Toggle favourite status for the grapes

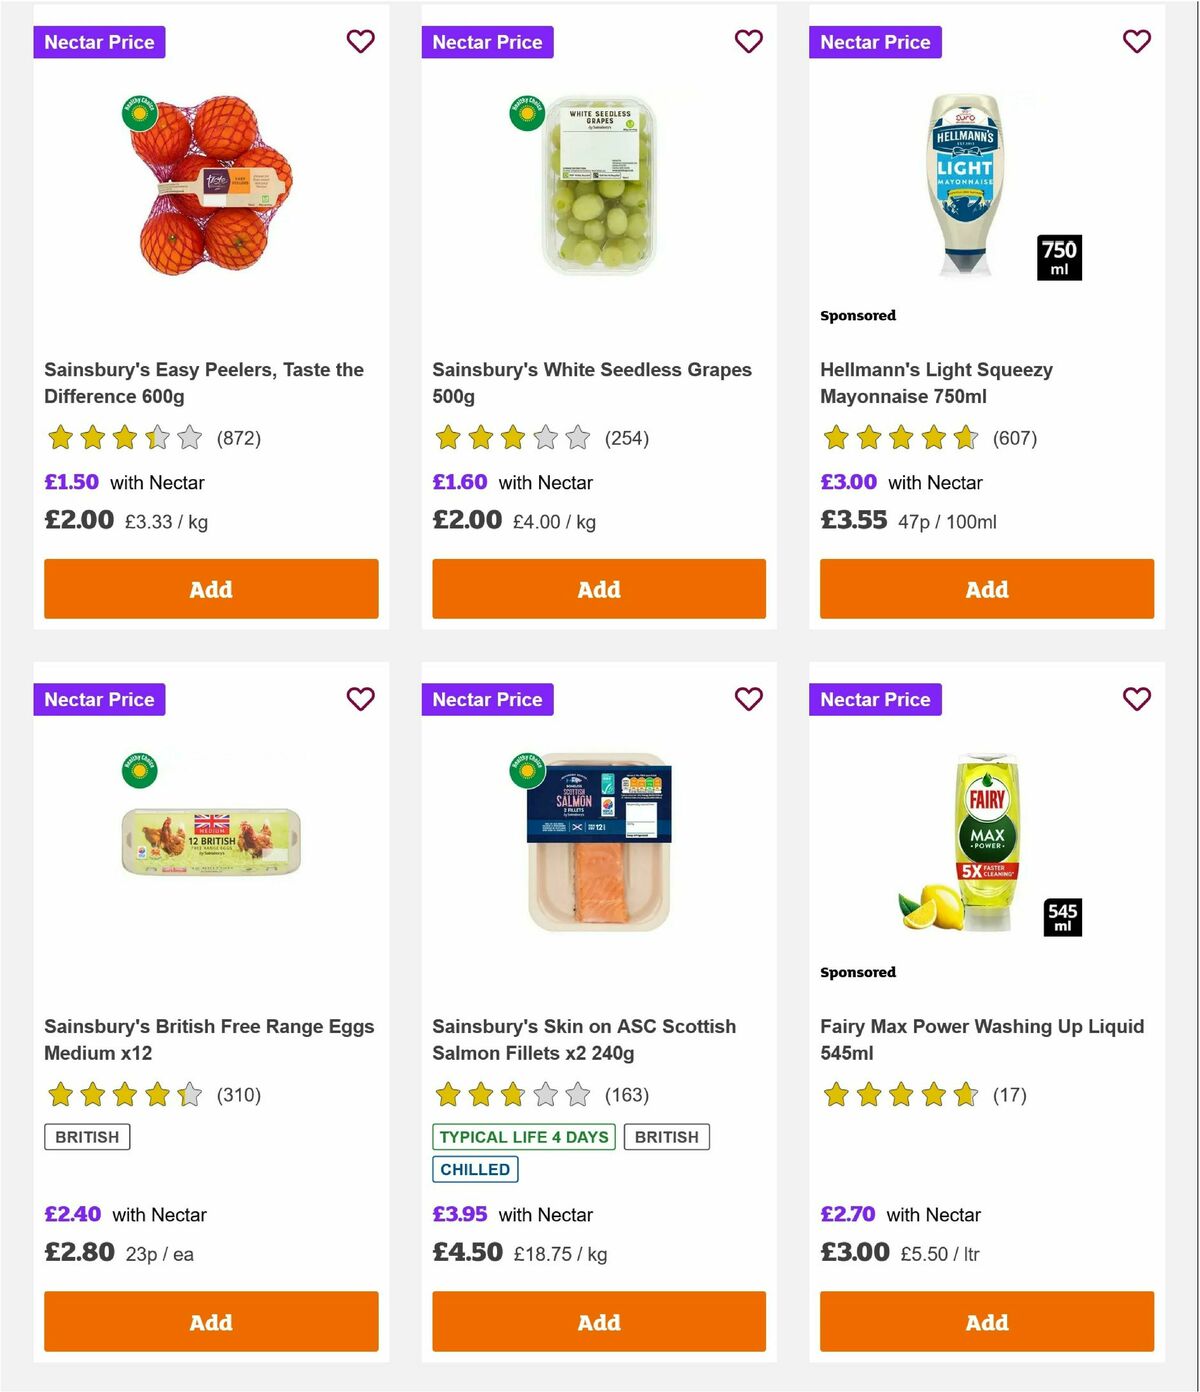click(748, 42)
